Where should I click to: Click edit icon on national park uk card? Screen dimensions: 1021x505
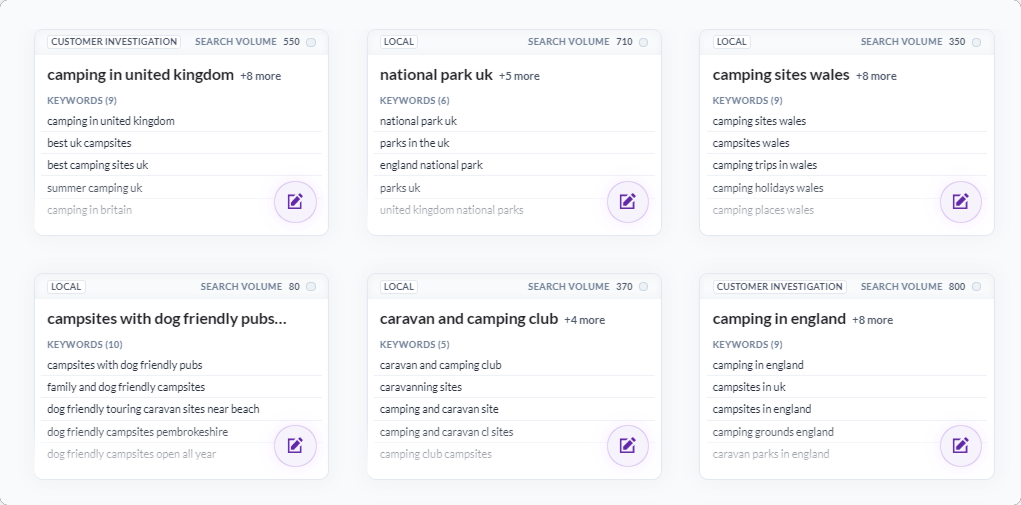[628, 202]
